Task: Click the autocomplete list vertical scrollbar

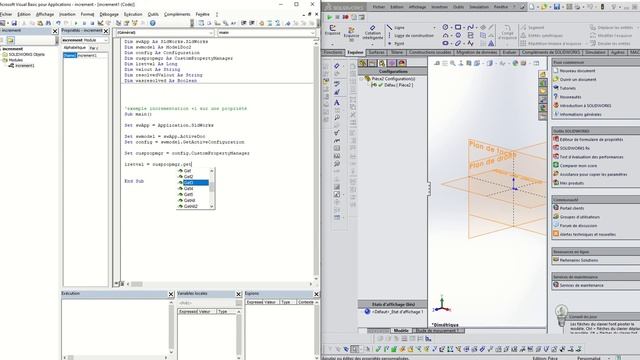Action: [x=212, y=189]
